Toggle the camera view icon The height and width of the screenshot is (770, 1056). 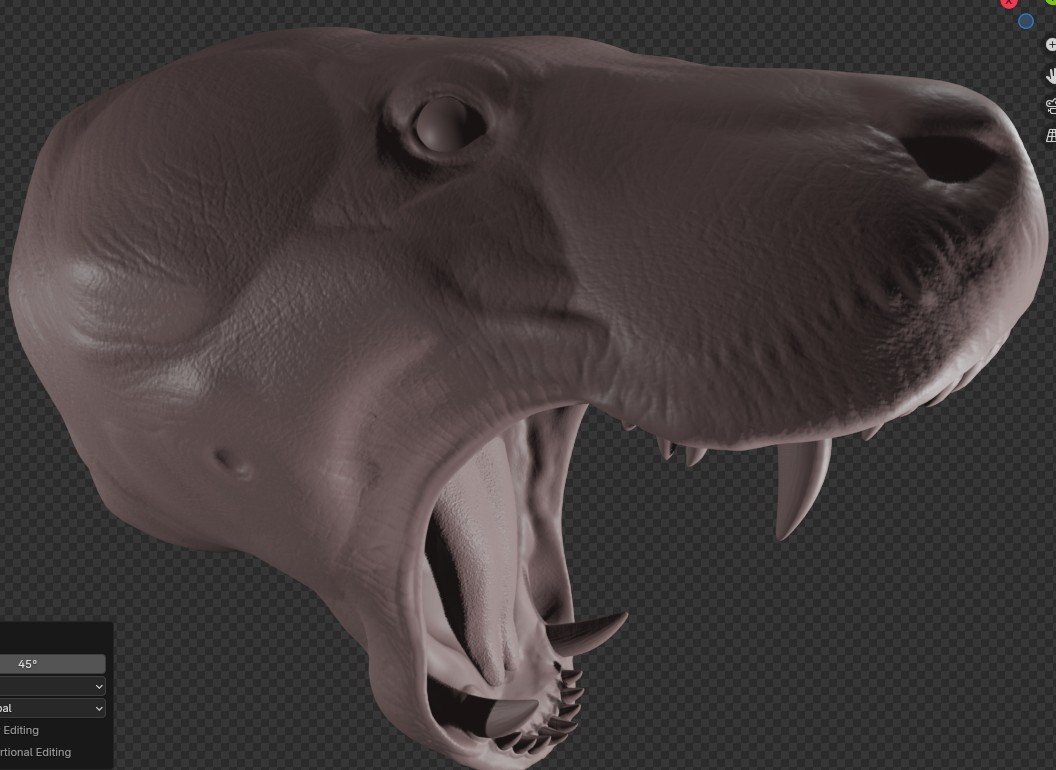coord(1051,105)
